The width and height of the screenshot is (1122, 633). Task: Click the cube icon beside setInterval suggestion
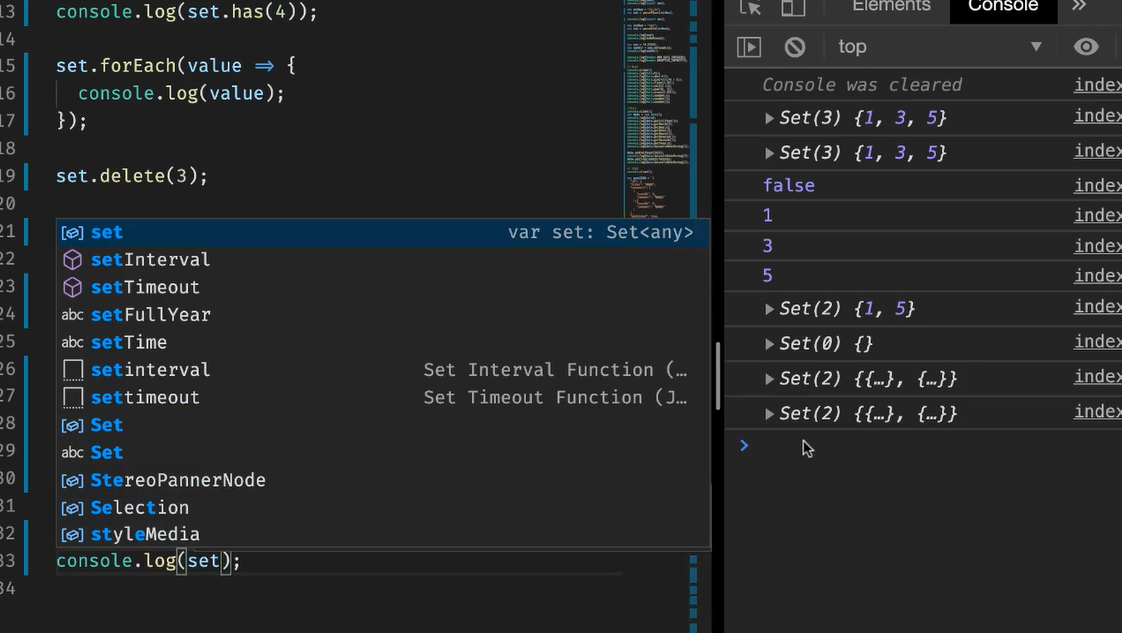[71, 259]
